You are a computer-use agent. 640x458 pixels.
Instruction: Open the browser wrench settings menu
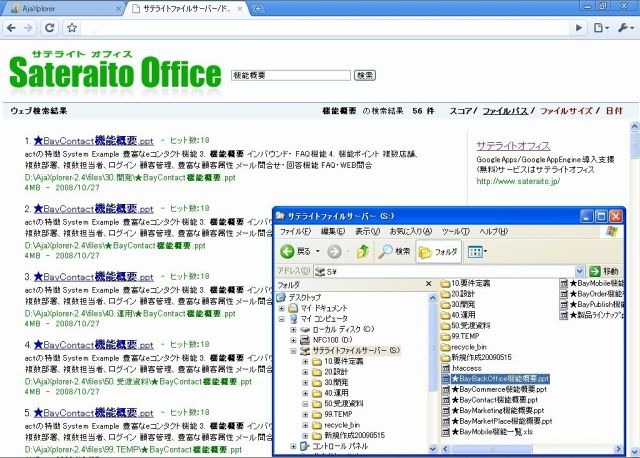(625, 28)
